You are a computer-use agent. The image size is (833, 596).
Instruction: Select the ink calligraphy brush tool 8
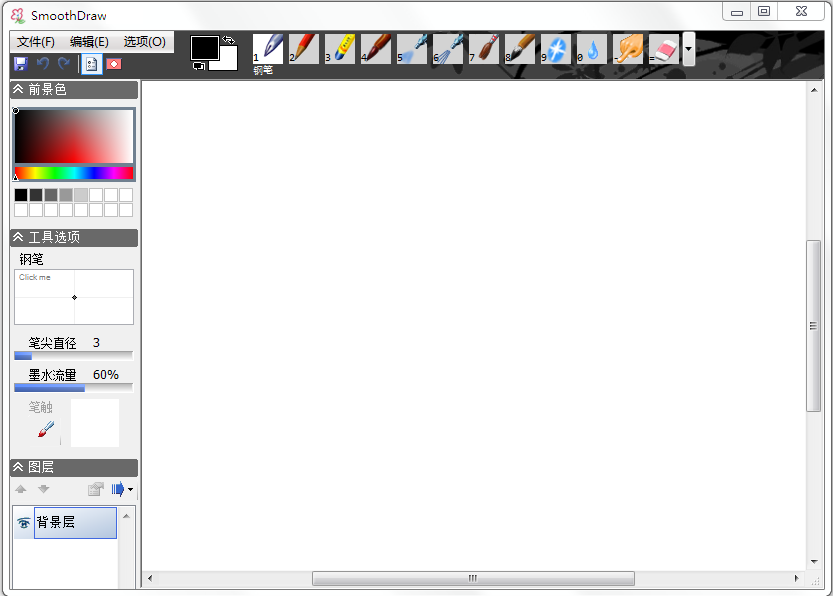click(520, 49)
